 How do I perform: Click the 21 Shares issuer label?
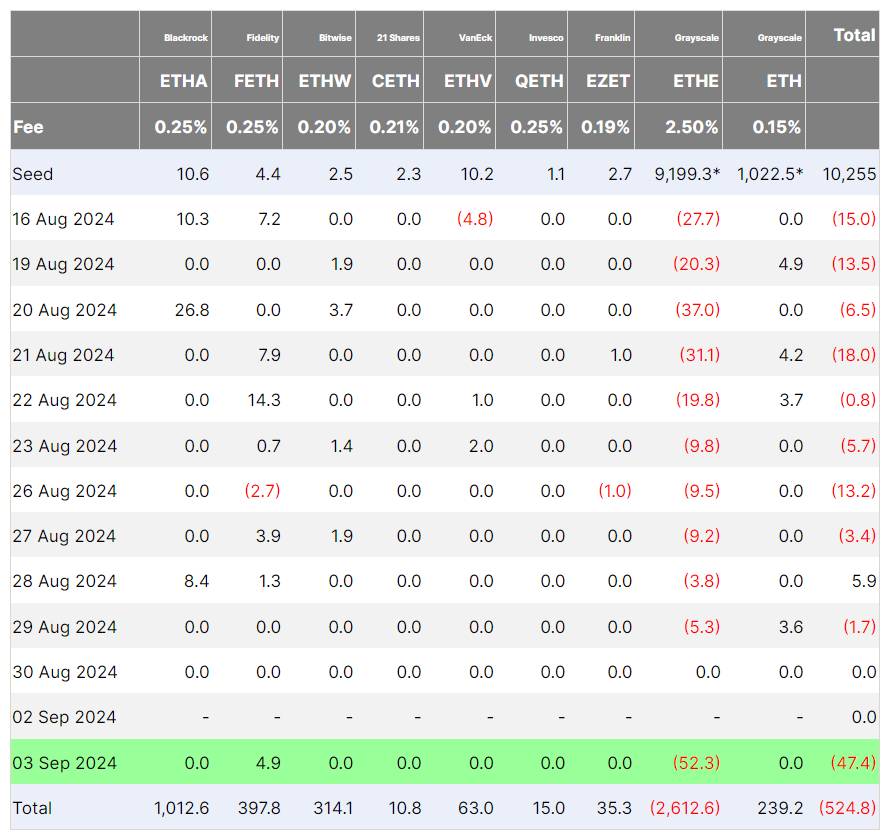(398, 38)
